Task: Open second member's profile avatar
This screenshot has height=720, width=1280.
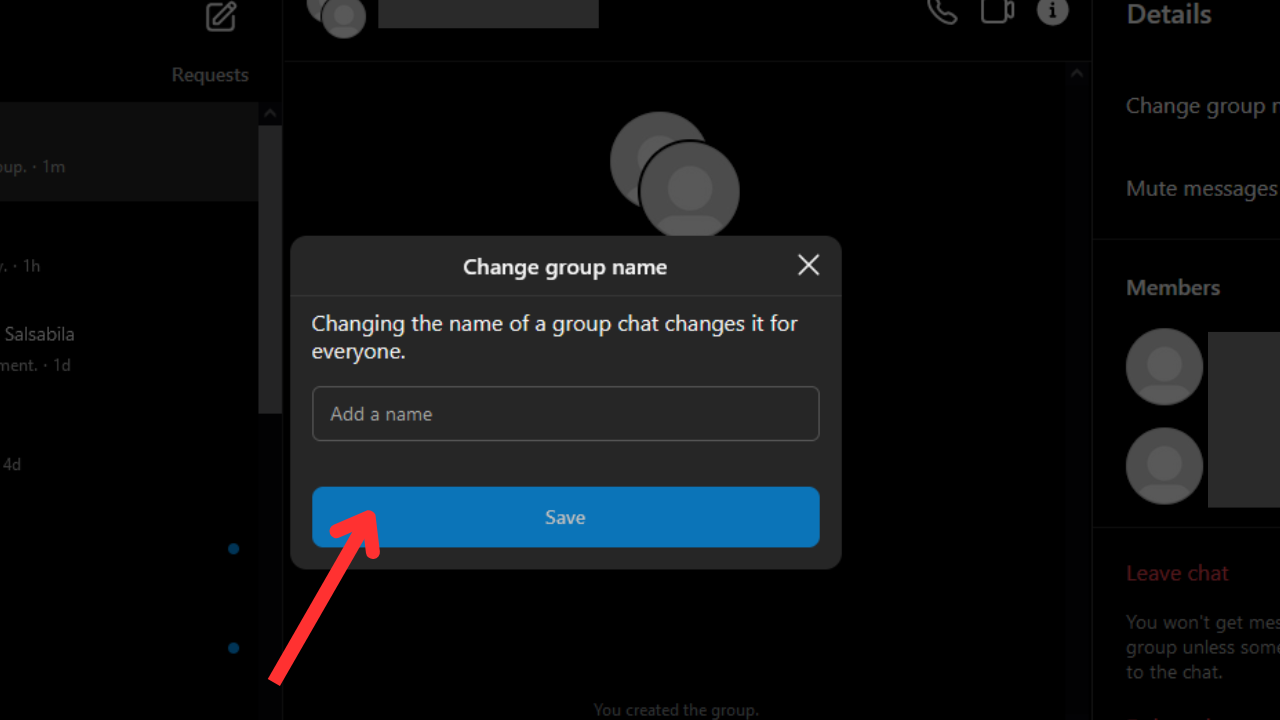Action: click(1164, 466)
